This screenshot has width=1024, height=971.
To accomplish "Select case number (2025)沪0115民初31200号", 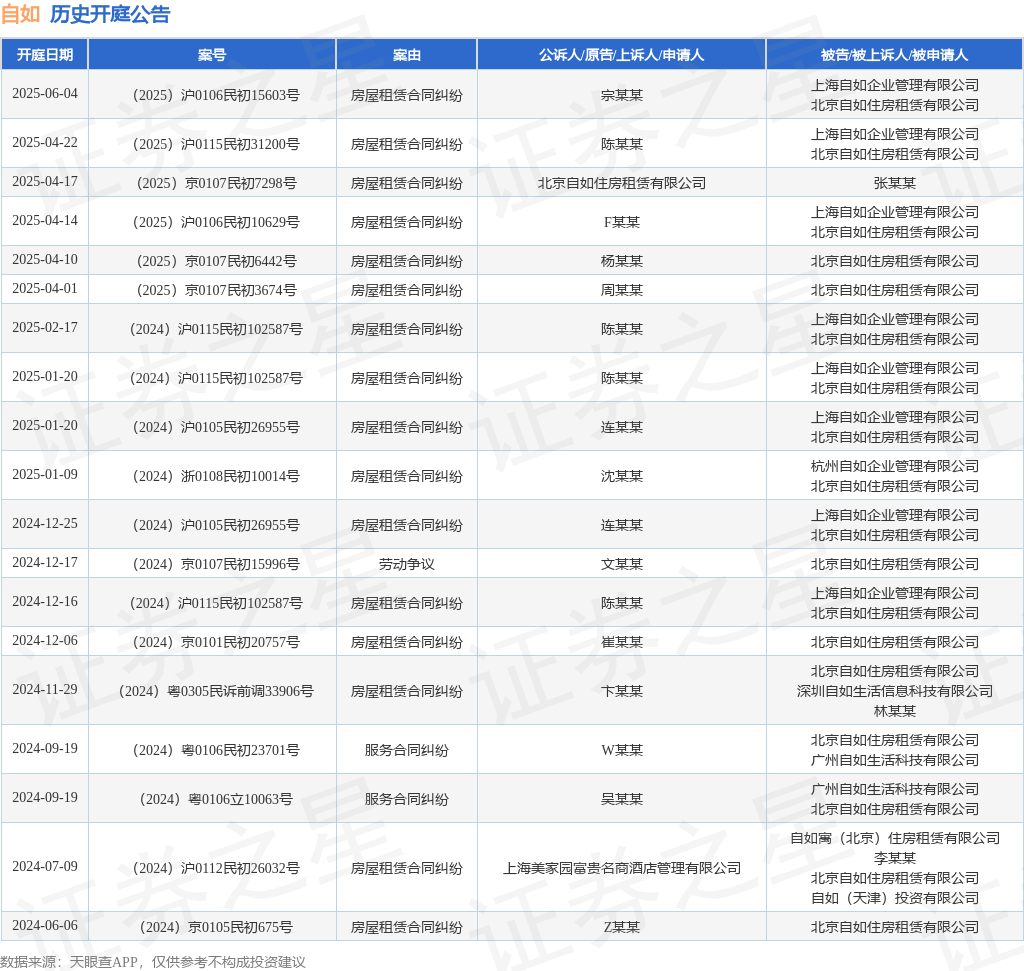I will pyautogui.click(x=216, y=144).
